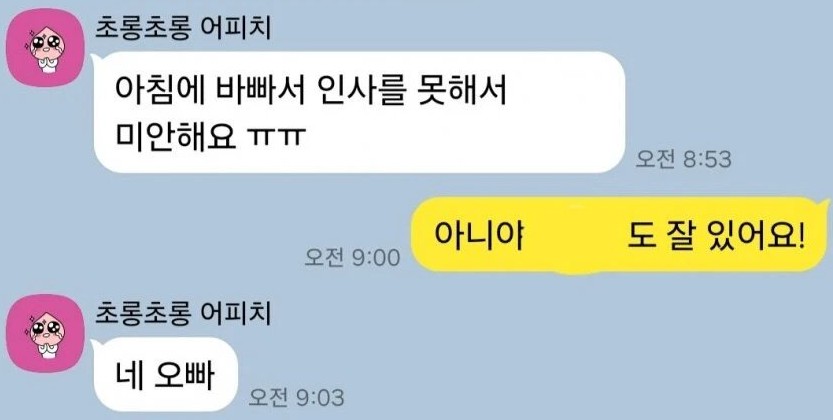Tap the tail of the "네 오빠" bubble
This screenshot has width=833, height=420.
[96, 345]
